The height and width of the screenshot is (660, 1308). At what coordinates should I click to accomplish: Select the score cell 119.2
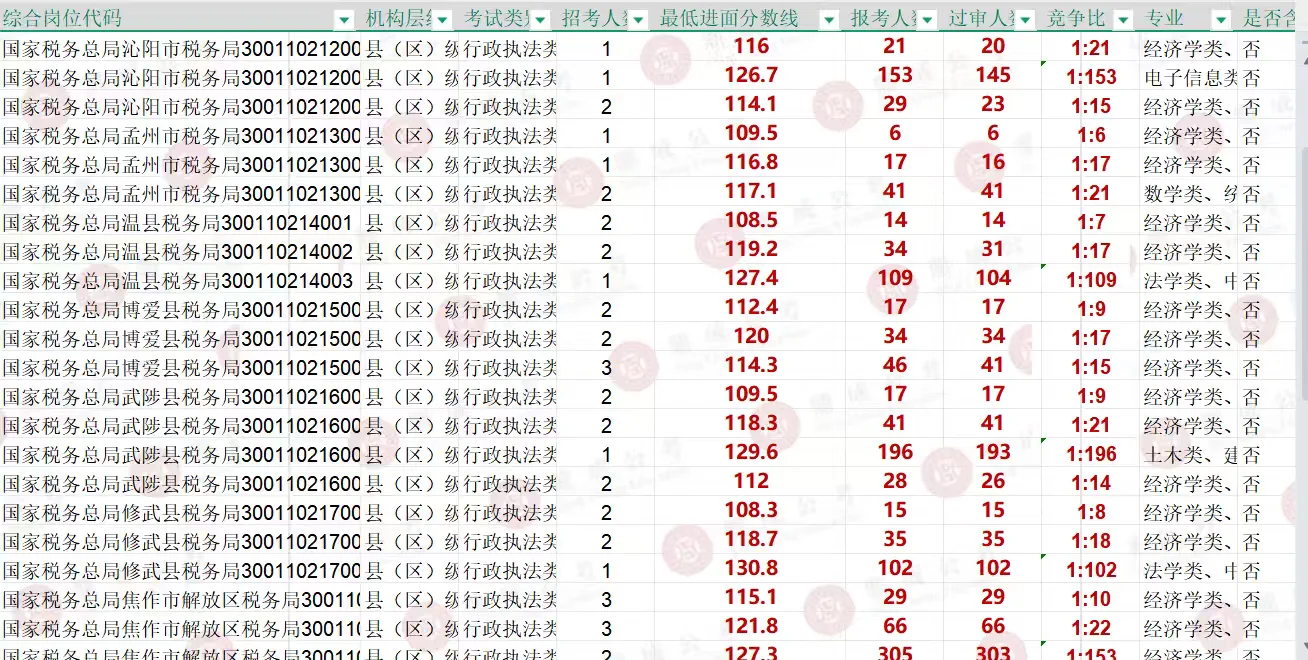(x=751, y=249)
